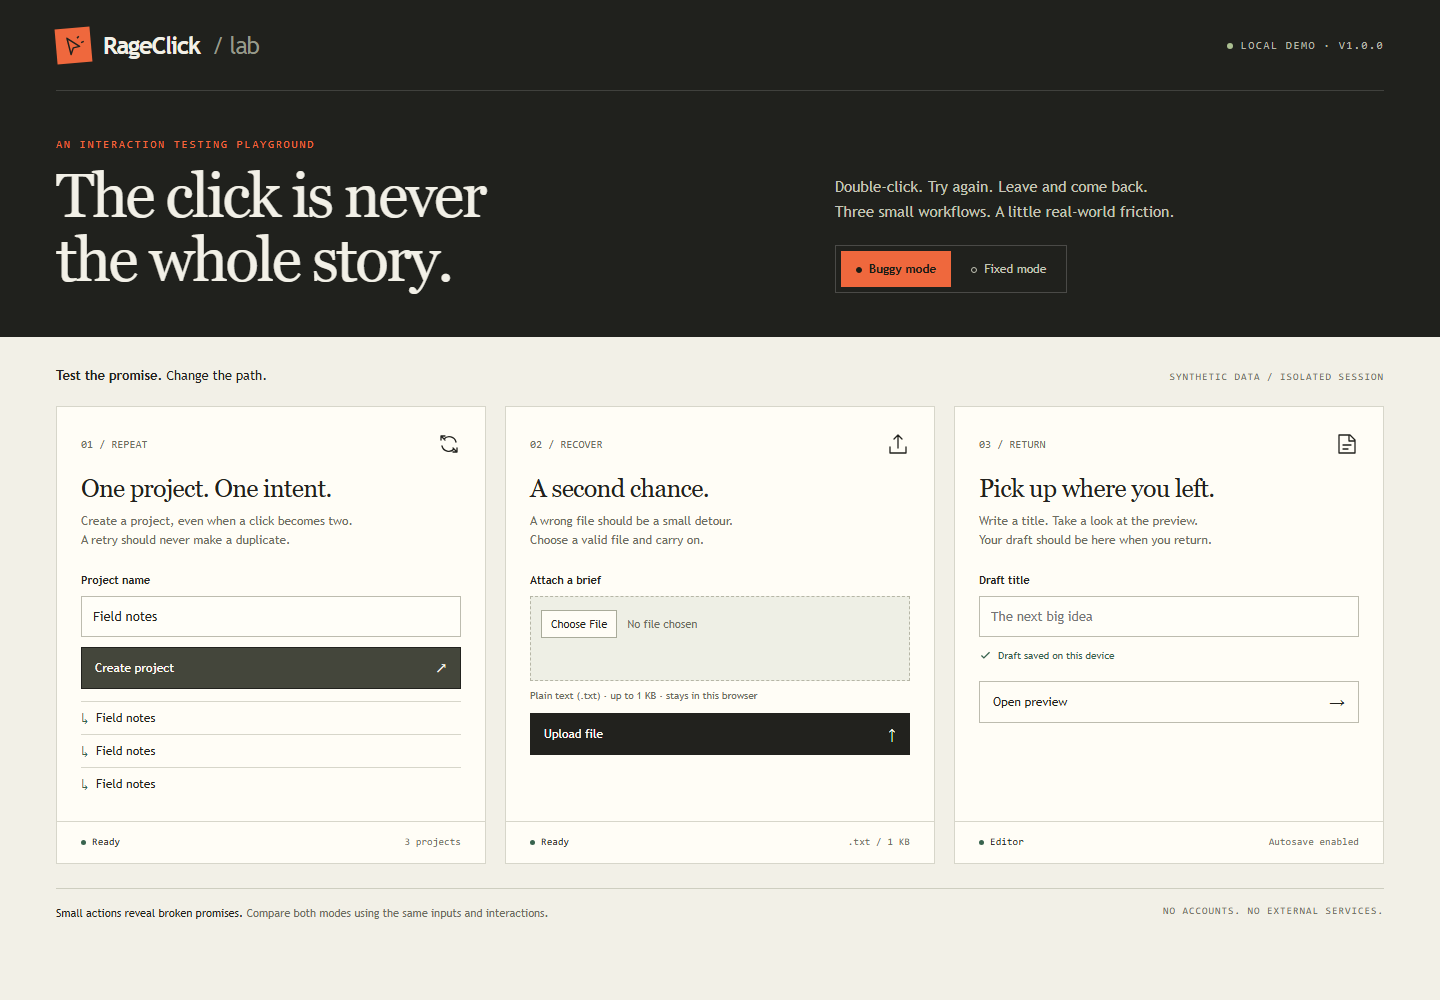Viewport: 1440px width, 1000px height.
Task: Click the checkmark beside Draft saved
Action: pyautogui.click(x=985, y=656)
